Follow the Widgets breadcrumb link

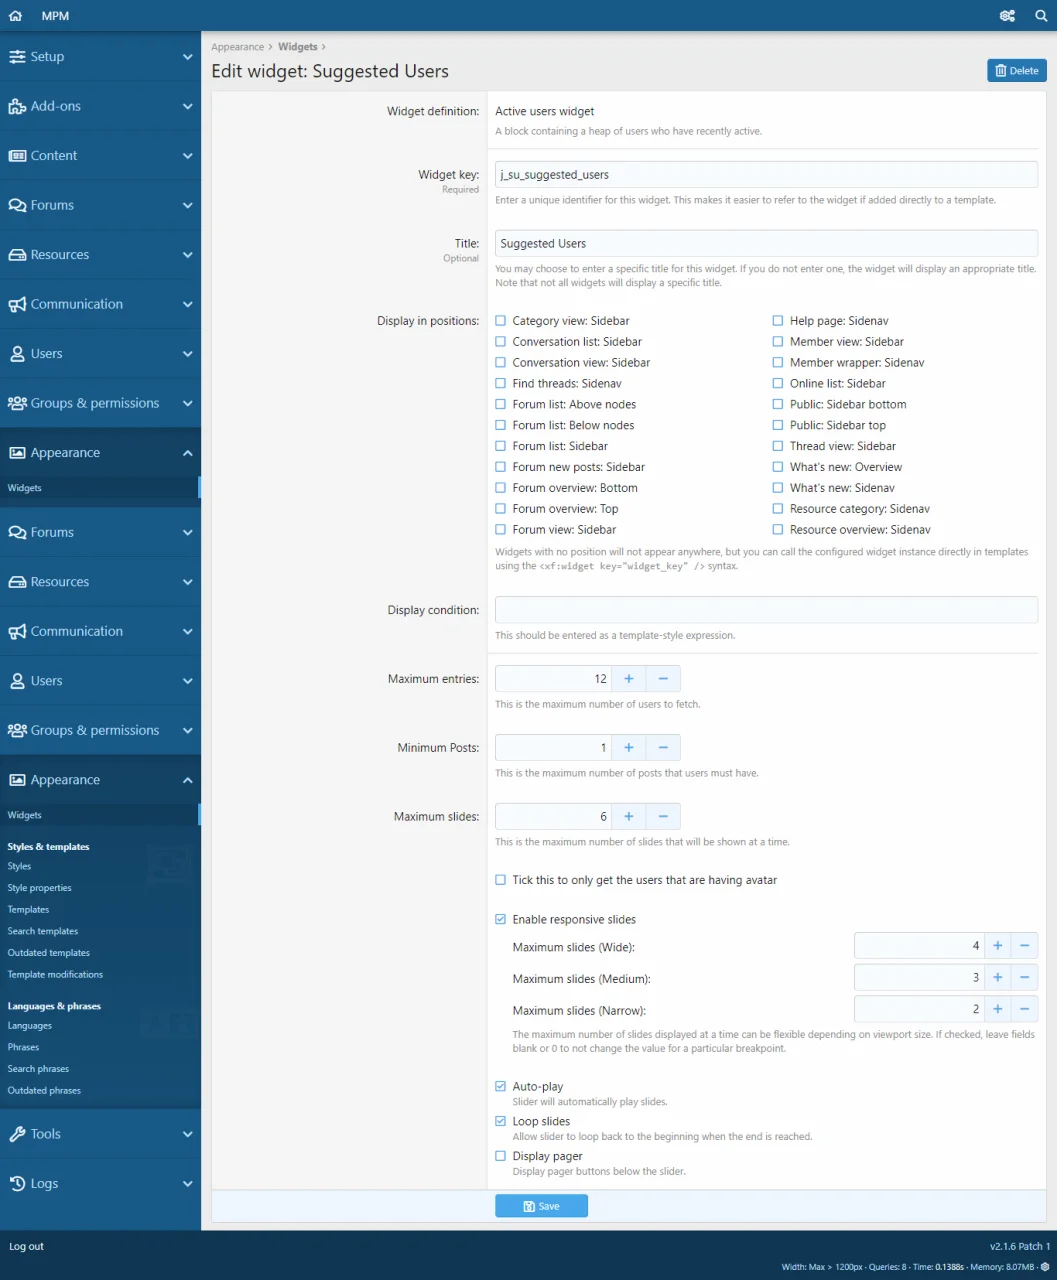coord(298,47)
